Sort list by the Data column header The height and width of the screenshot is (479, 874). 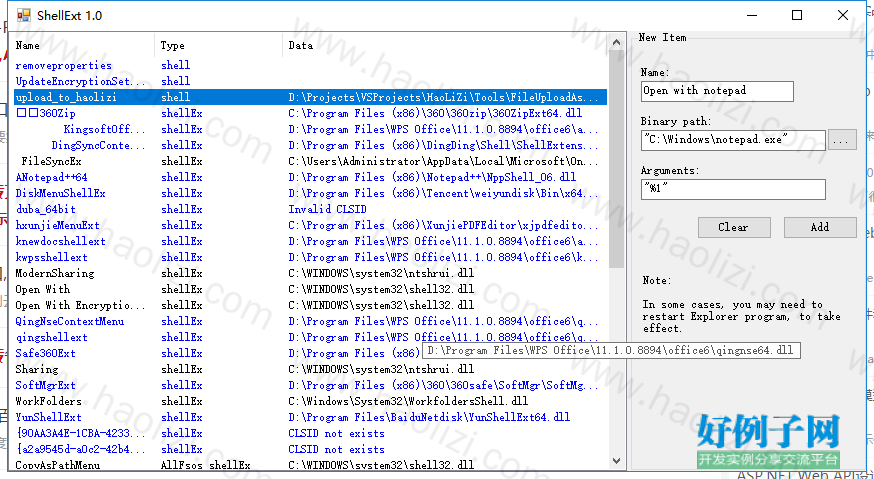coord(446,45)
